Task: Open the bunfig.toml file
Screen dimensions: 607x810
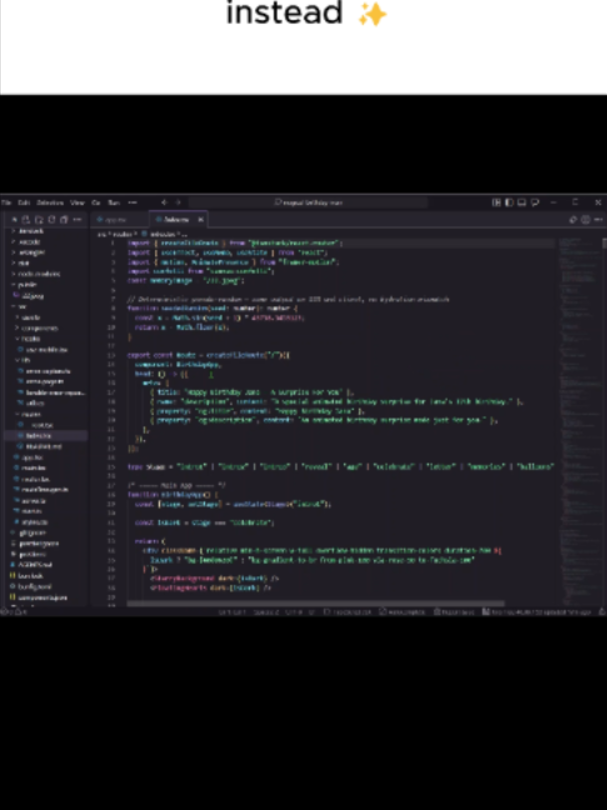Action: coord(44,586)
